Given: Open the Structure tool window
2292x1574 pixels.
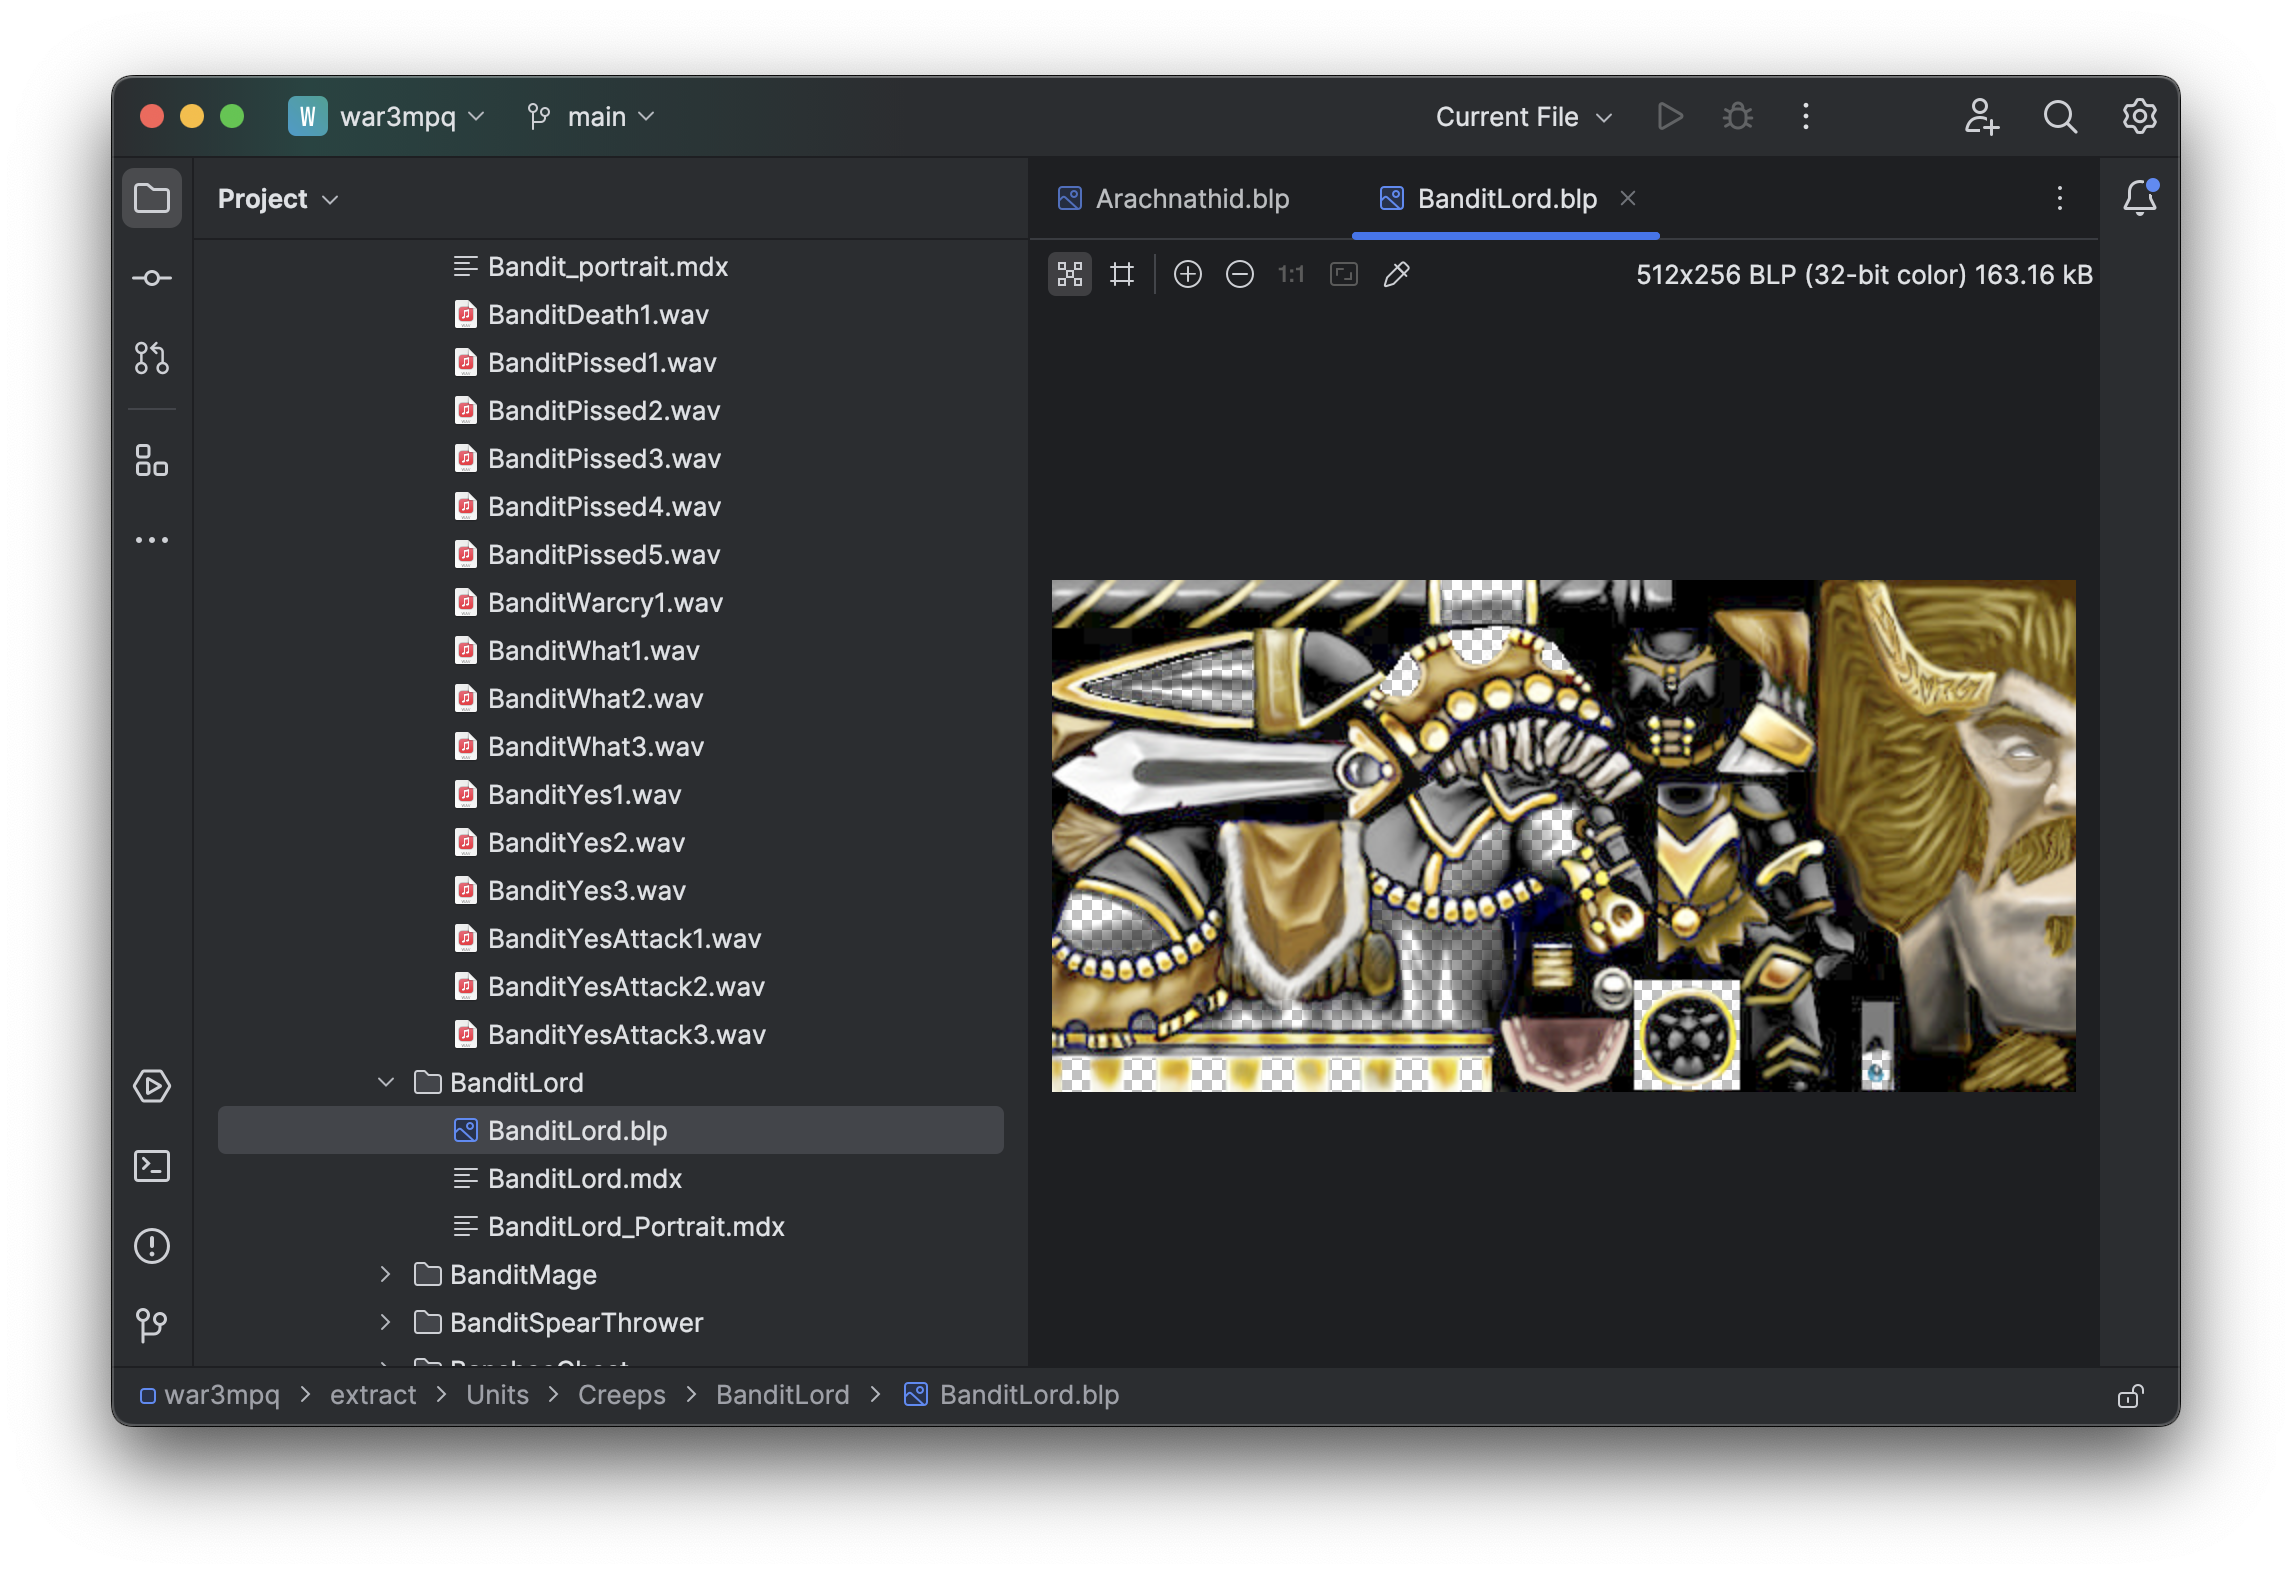Looking at the screenshot, I should (x=152, y=460).
